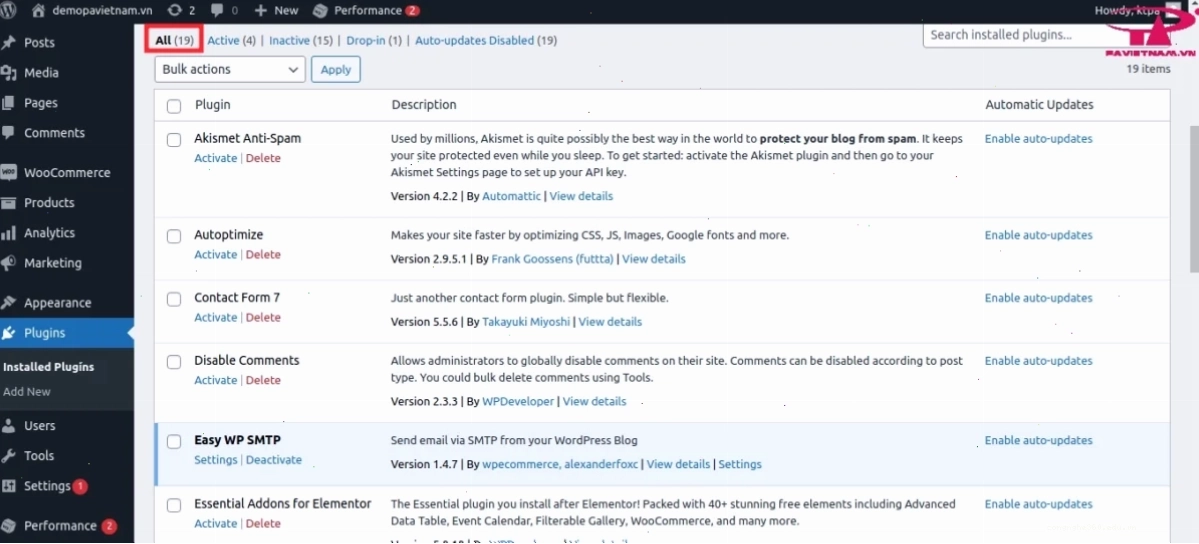Click the Performance cube icon in sidebar
Image resolution: width=1199 pixels, height=544 pixels.
pos(9,526)
